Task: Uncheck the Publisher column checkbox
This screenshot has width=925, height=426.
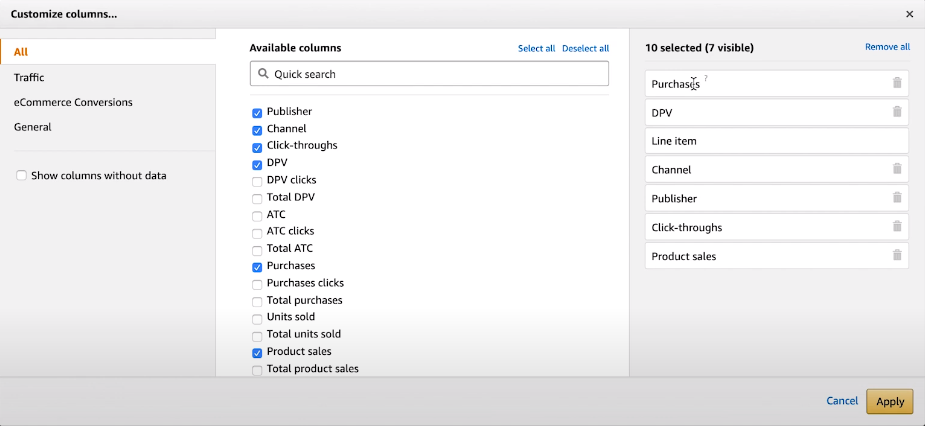Action: click(x=257, y=113)
